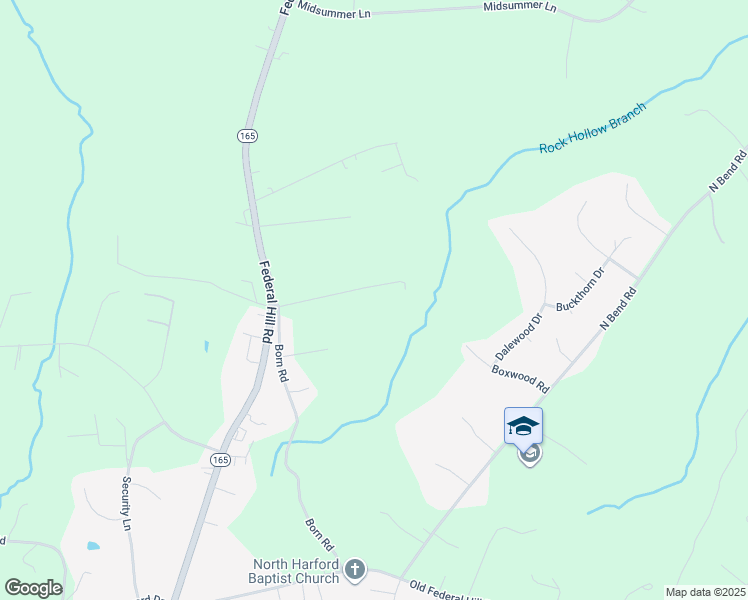Image resolution: width=748 pixels, height=600 pixels.
Task: Click the upper route 165 highway shield
Action: tap(247, 136)
